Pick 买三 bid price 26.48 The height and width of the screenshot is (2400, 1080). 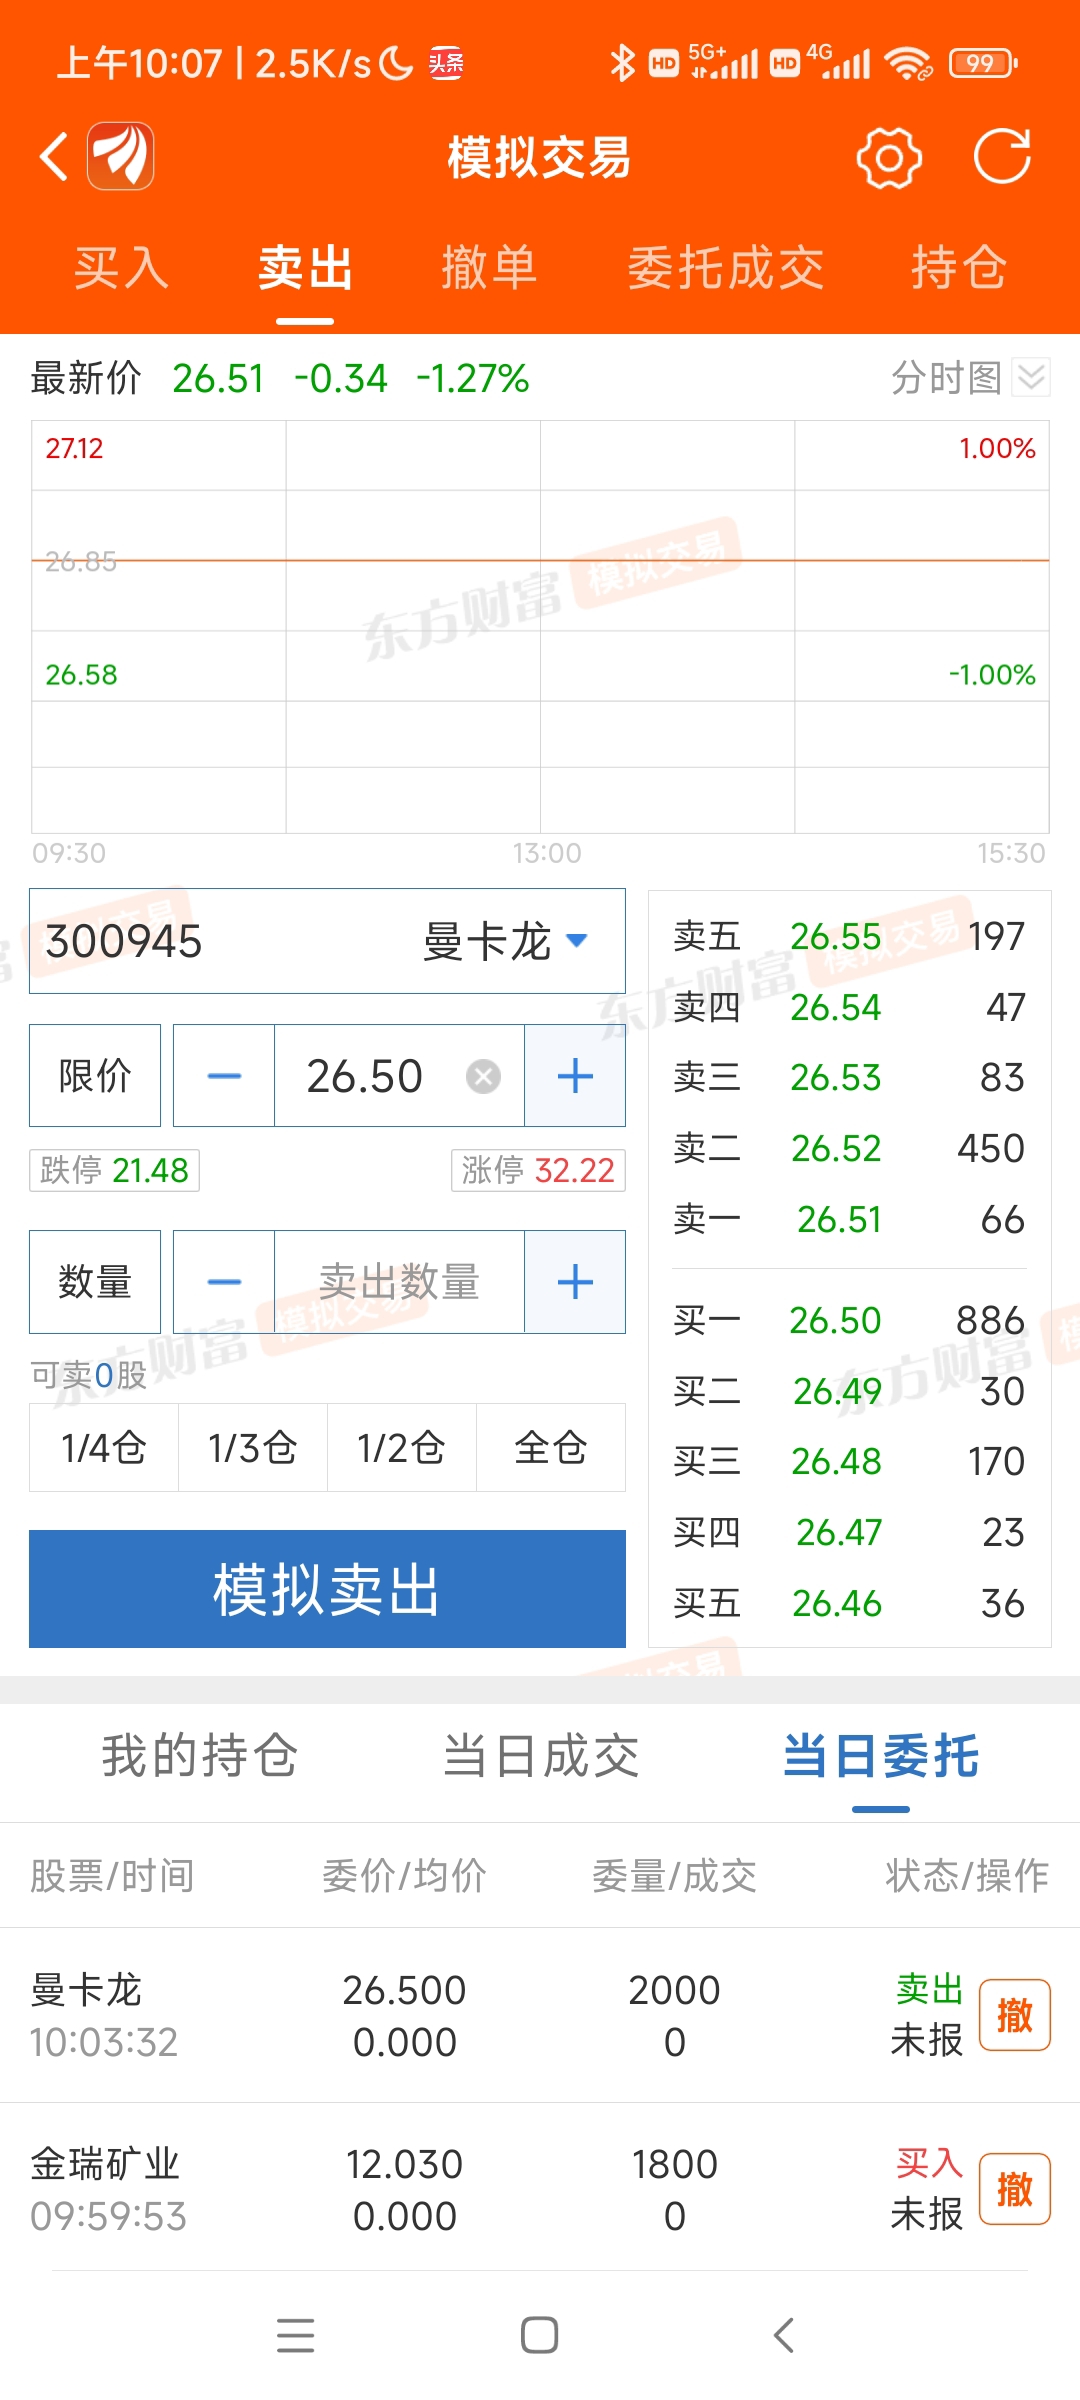(849, 1461)
